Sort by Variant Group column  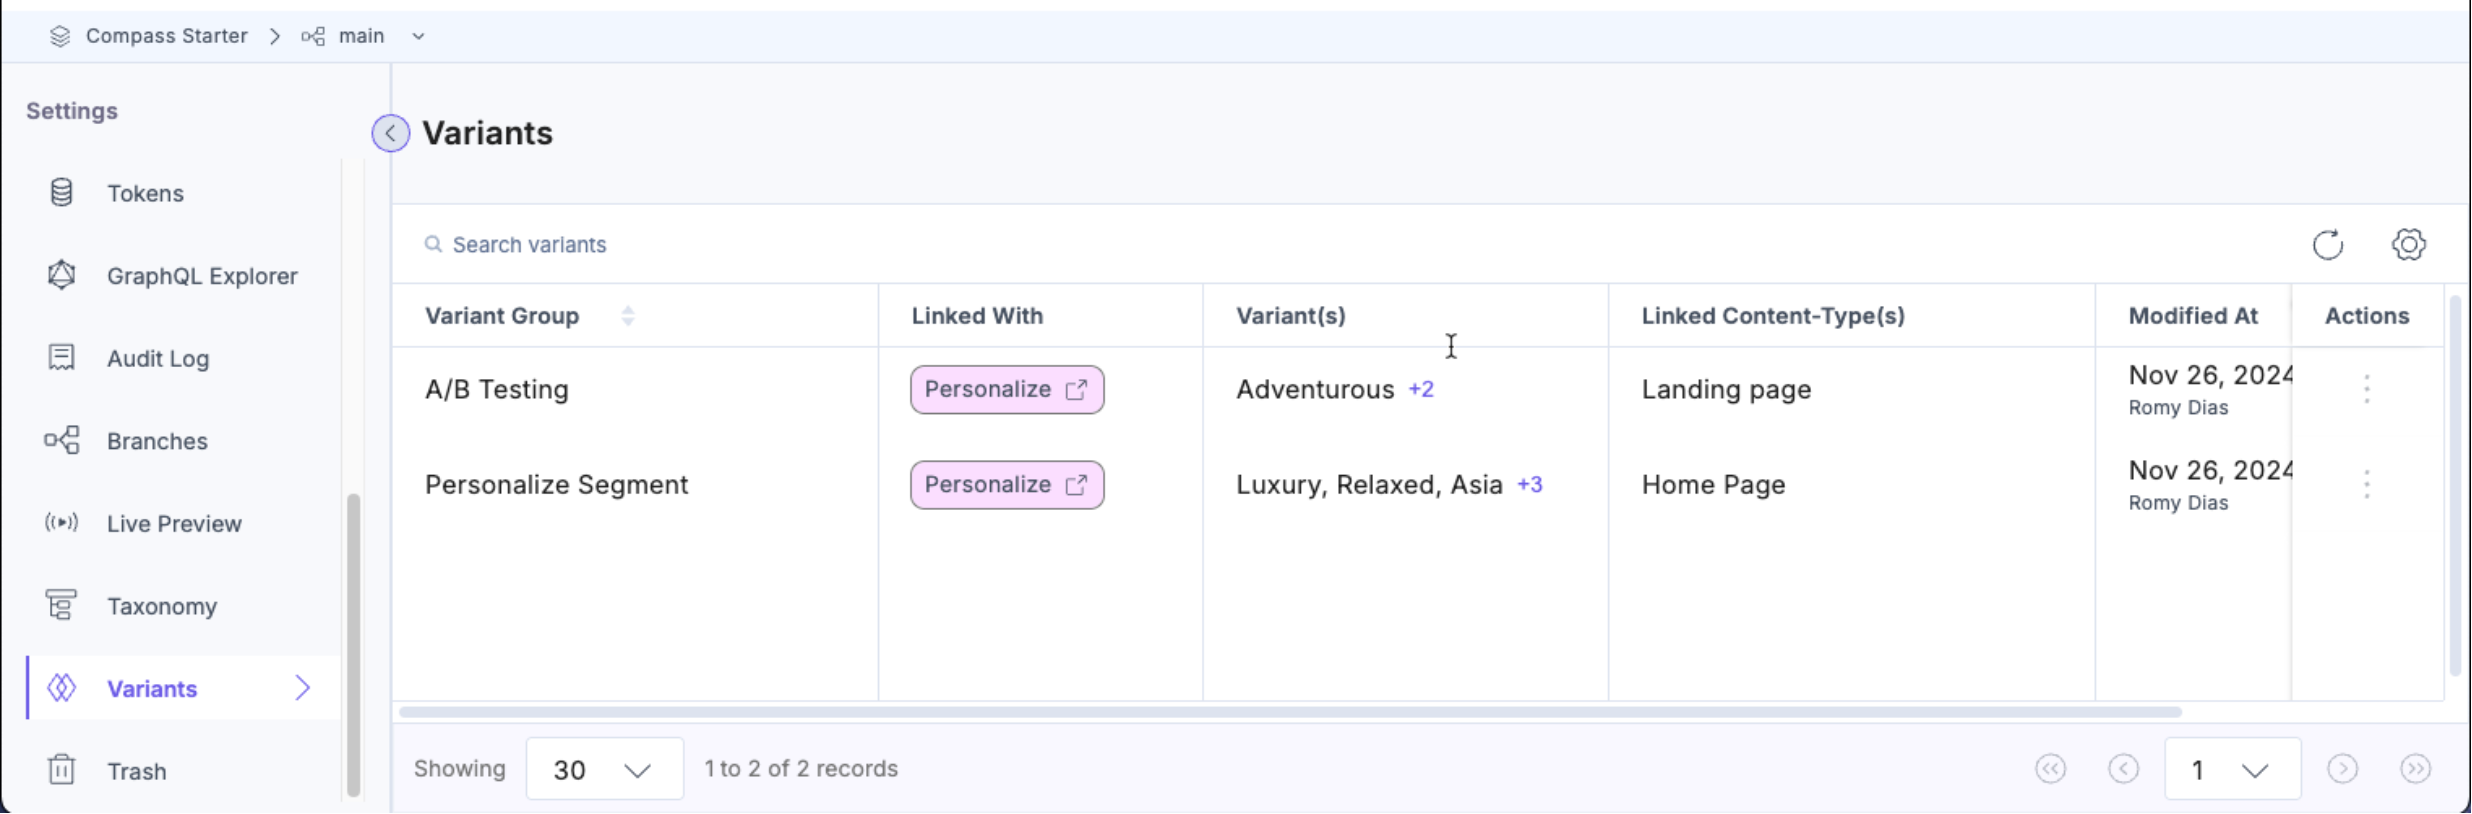(627, 316)
